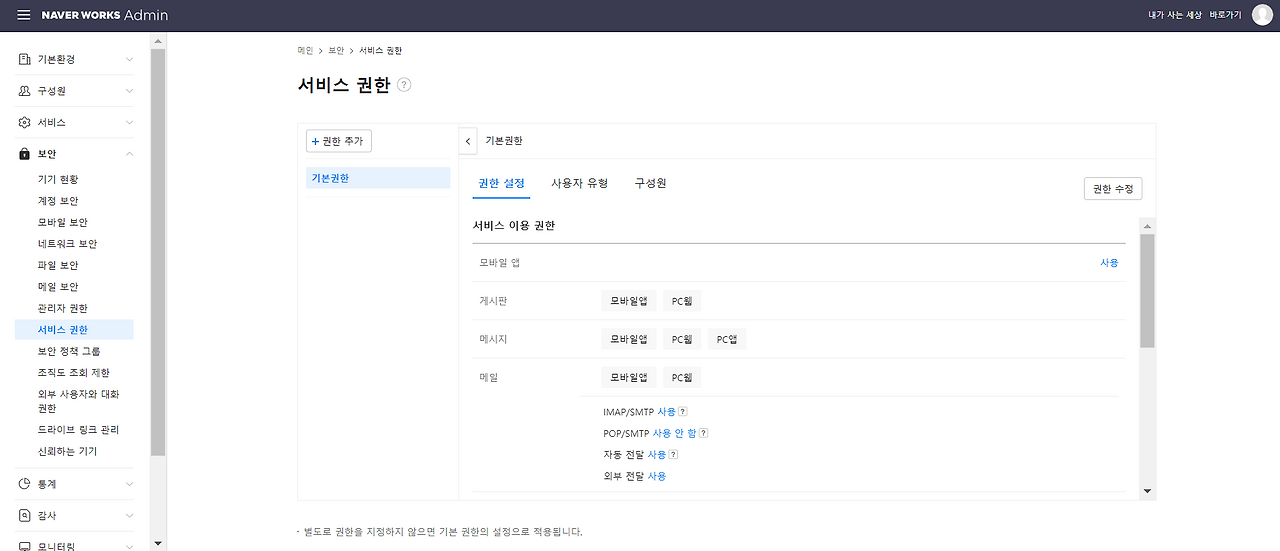The width and height of the screenshot is (1280, 551).
Task: Open help icon beside IMAP/SMTP 사용
Action: click(683, 412)
